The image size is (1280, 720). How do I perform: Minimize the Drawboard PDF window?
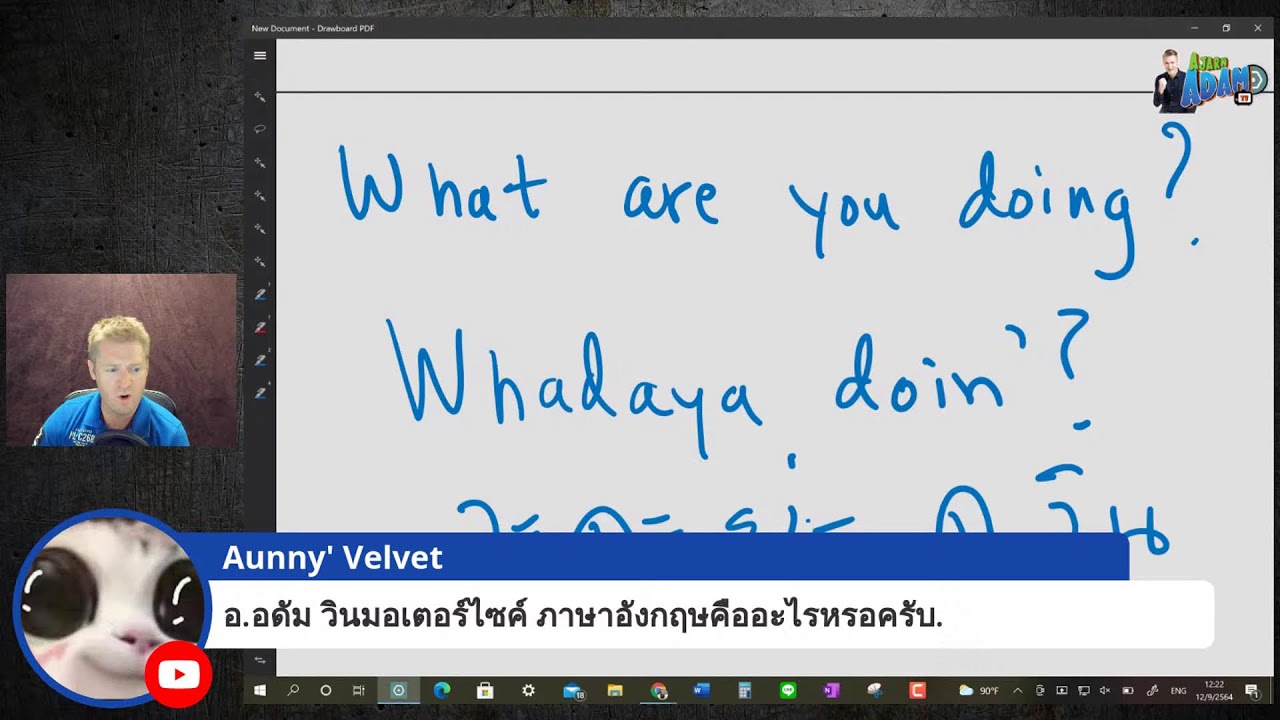pyautogui.click(x=1195, y=28)
